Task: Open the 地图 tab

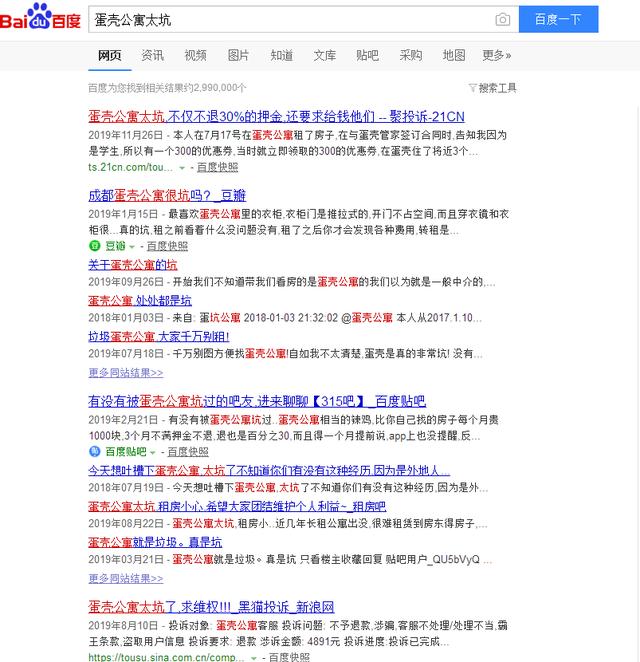Action: (454, 55)
